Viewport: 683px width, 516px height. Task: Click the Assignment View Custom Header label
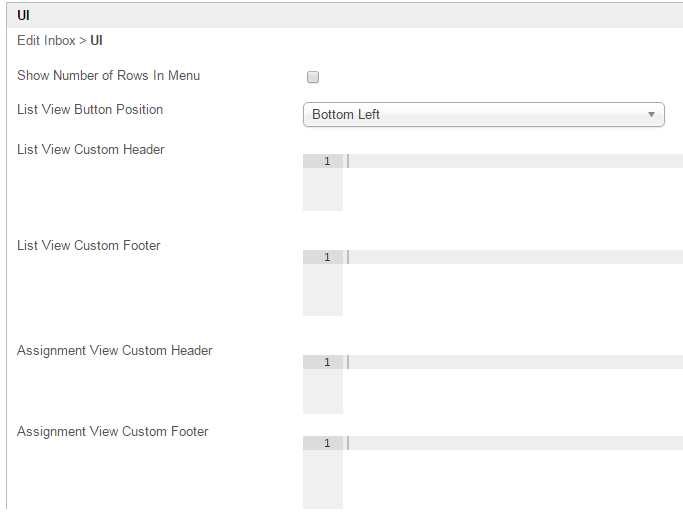tap(115, 351)
